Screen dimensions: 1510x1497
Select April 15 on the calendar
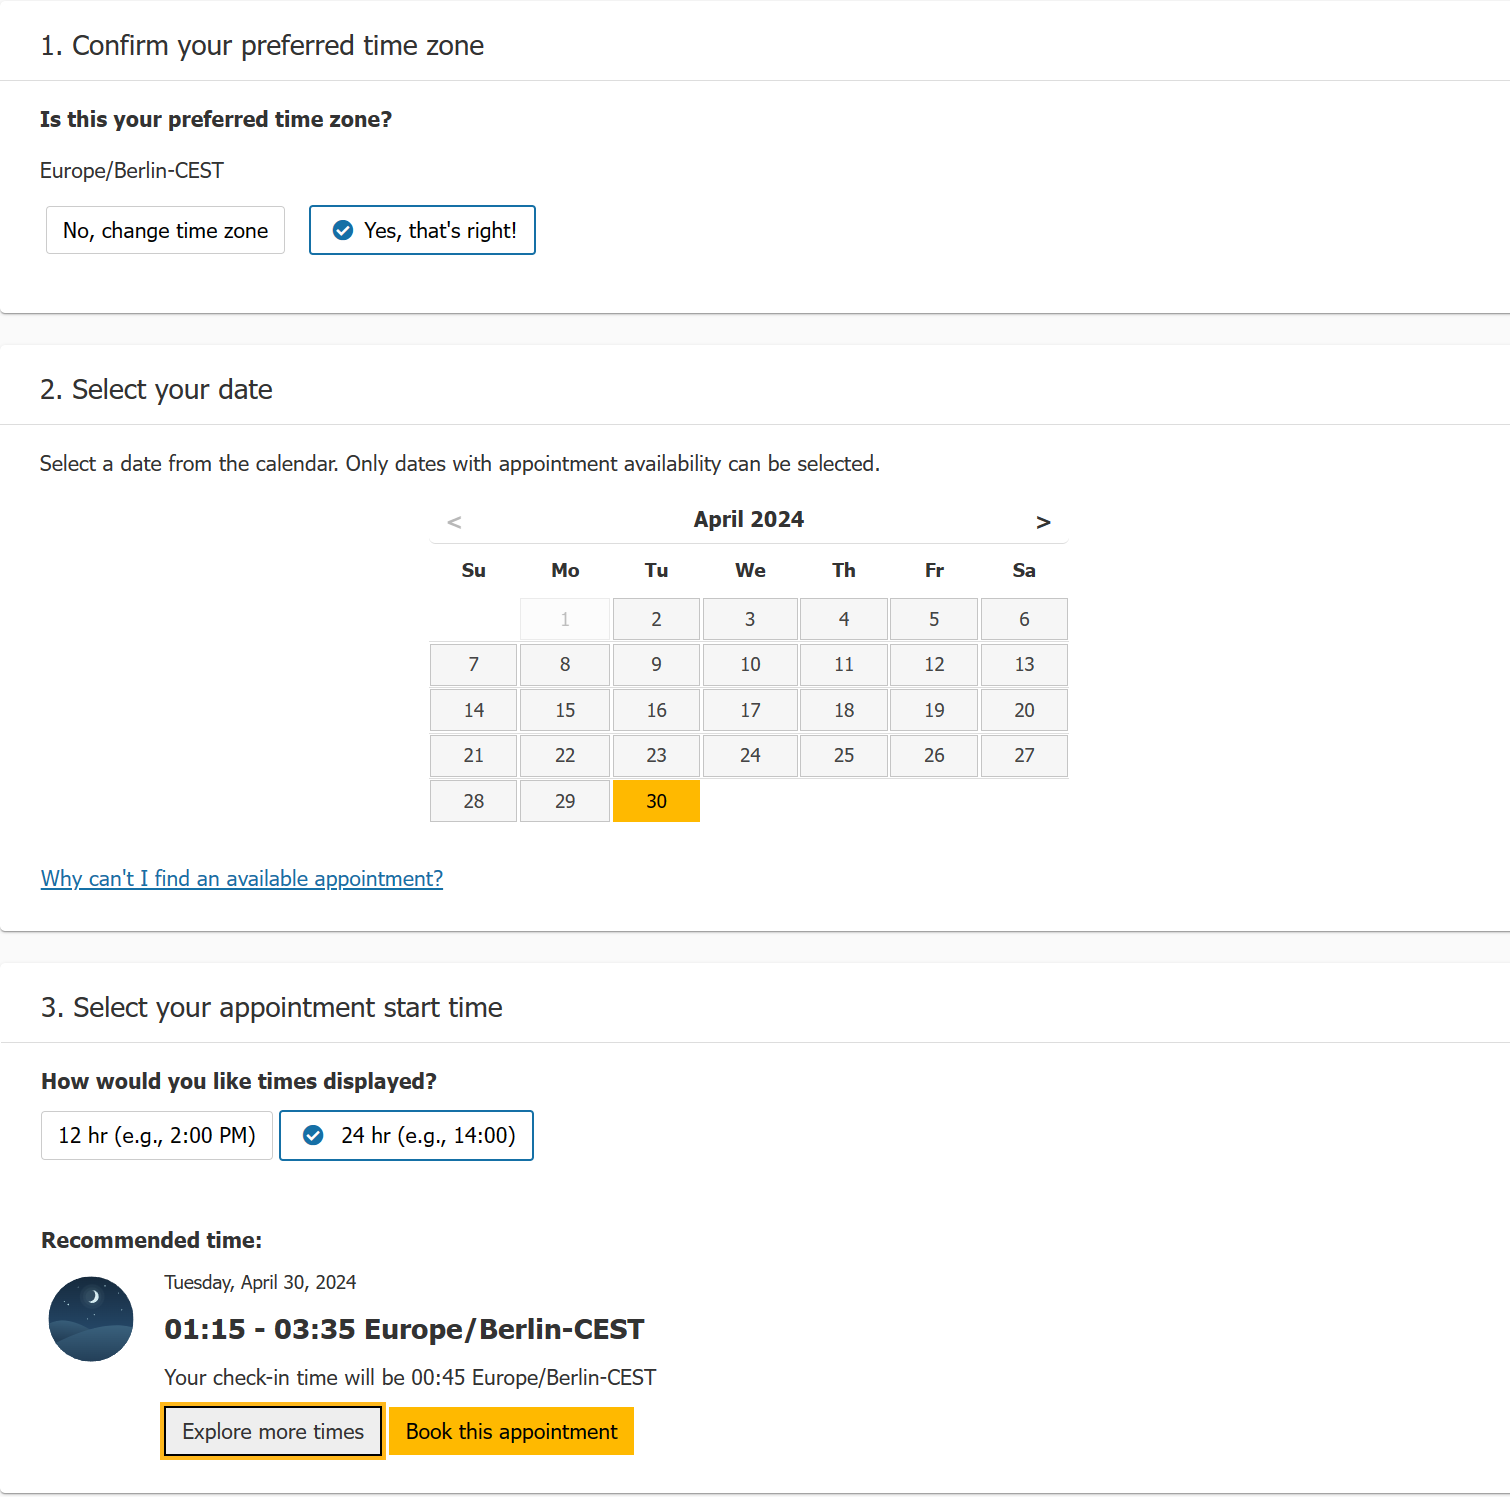click(x=564, y=710)
